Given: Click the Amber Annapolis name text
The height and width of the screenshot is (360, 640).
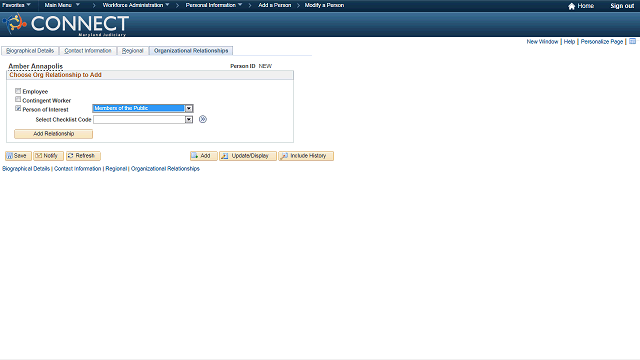Looking at the screenshot, I should (36, 66).
